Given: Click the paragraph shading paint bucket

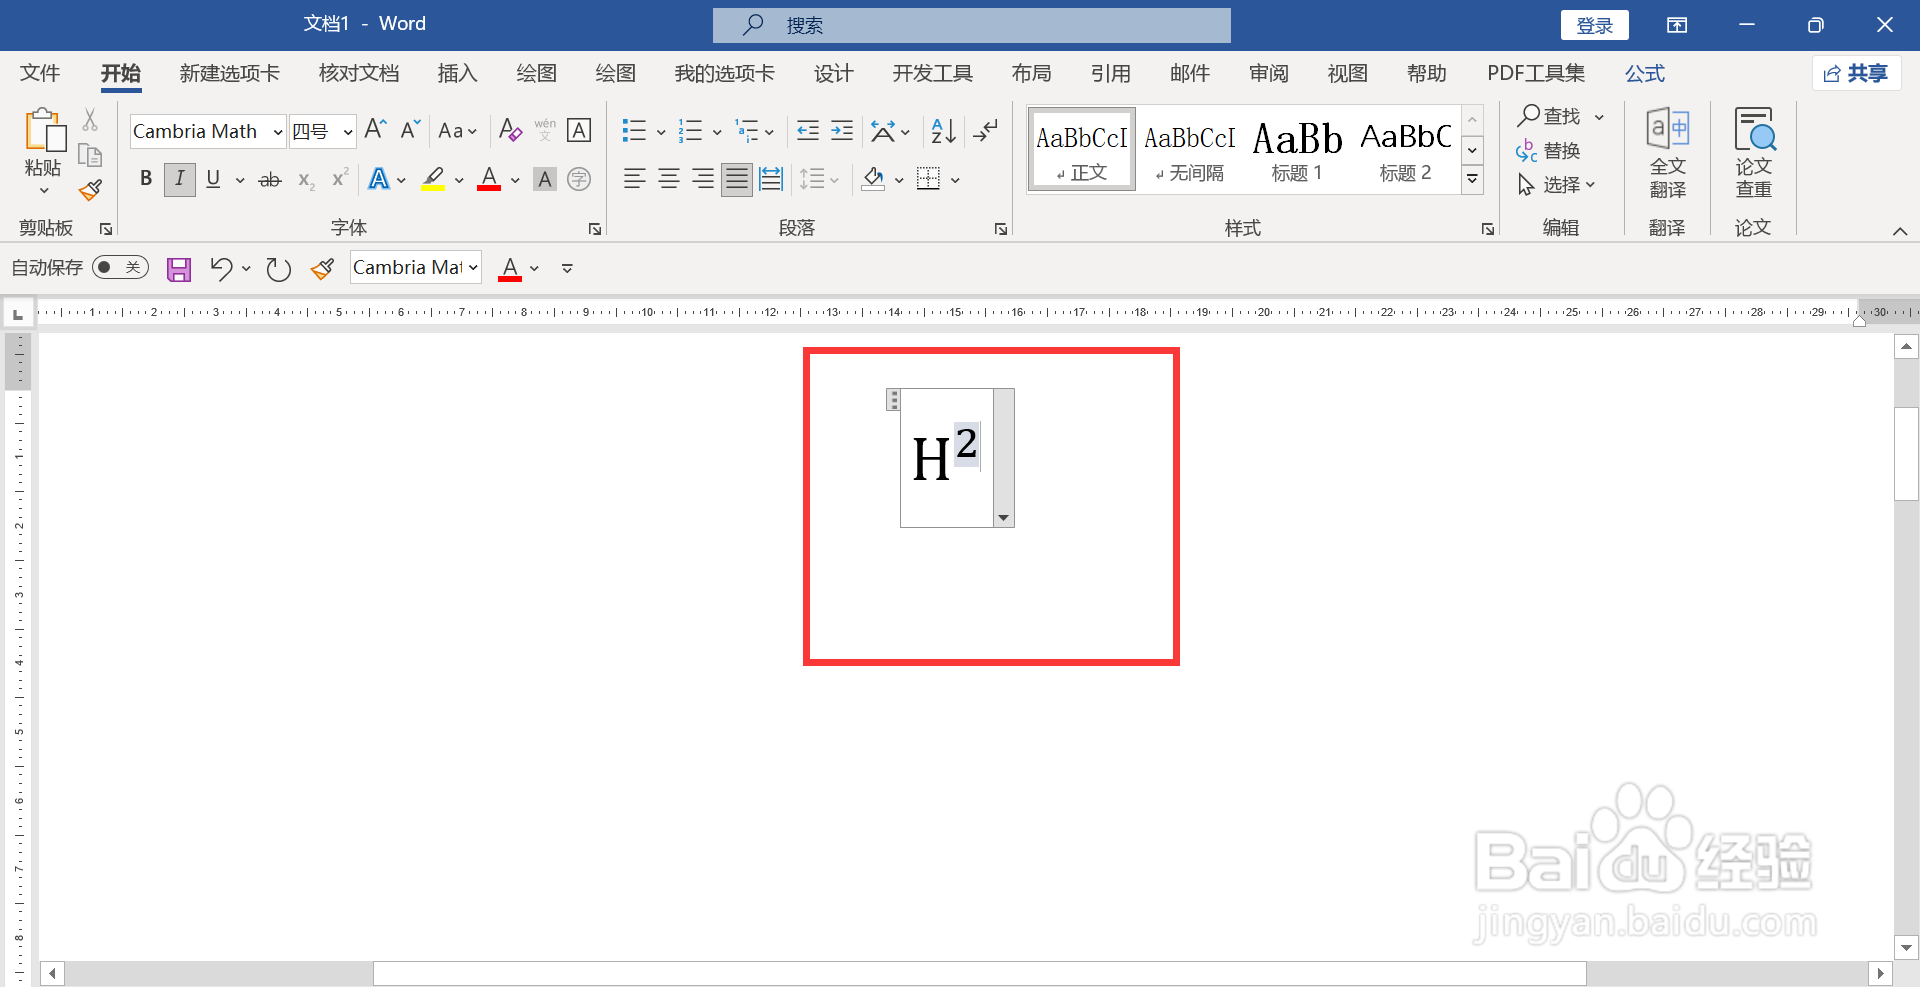Looking at the screenshot, I should coord(873,179).
